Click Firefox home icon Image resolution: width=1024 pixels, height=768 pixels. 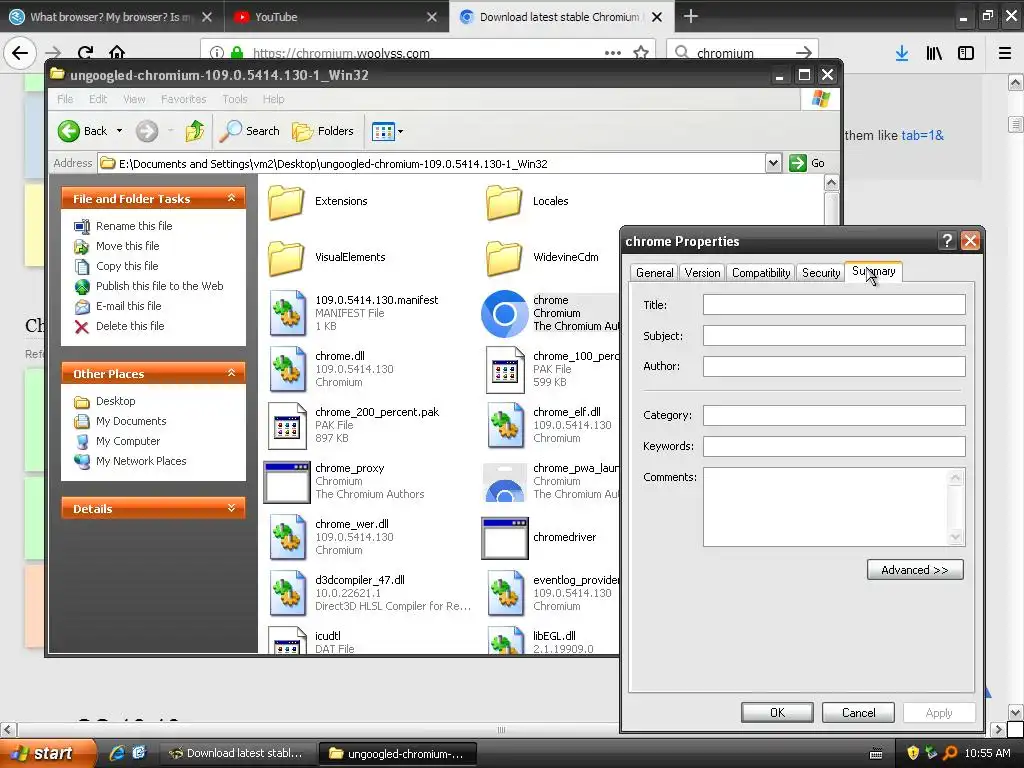[x=117, y=52]
